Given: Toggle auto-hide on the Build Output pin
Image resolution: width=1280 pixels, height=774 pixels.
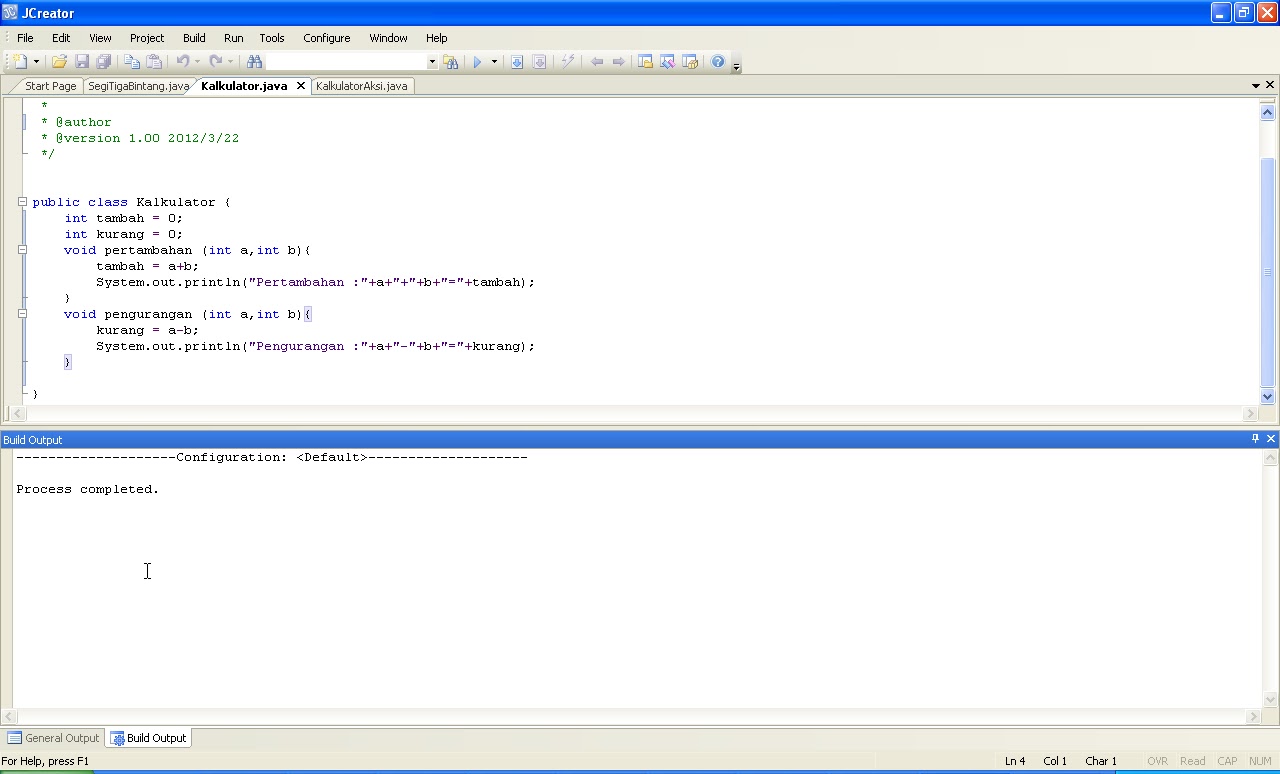Looking at the screenshot, I should (1255, 439).
